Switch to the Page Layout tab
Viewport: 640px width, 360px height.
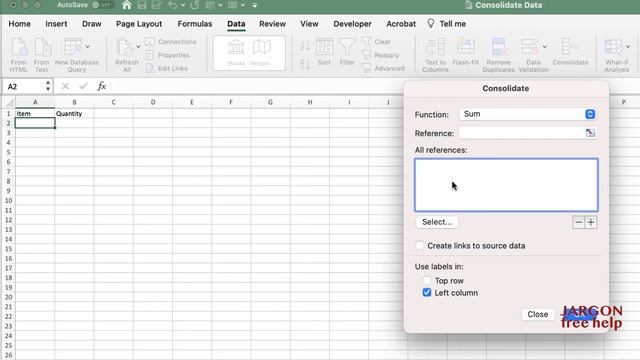point(139,24)
